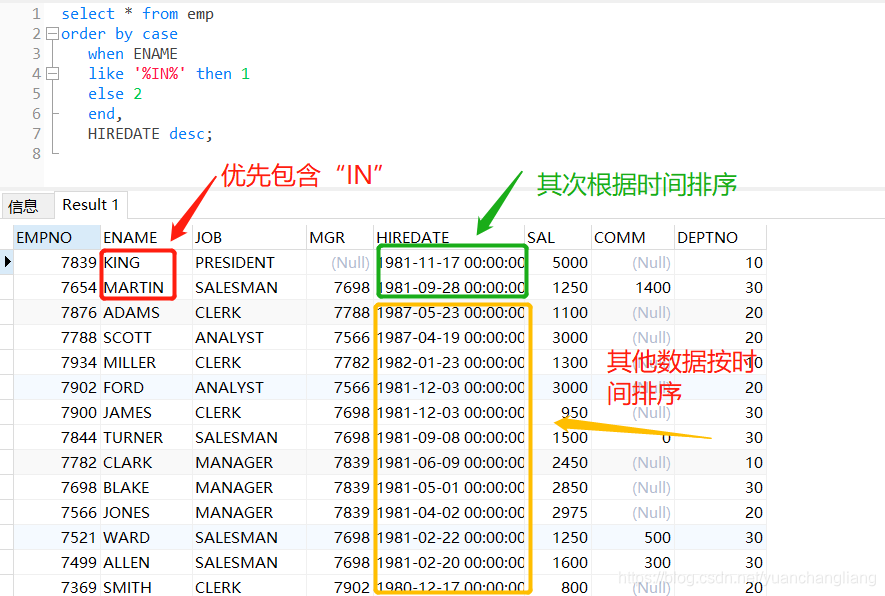Select MGR (Null) cell in KING row
The image size is (885, 596).
pos(339,262)
